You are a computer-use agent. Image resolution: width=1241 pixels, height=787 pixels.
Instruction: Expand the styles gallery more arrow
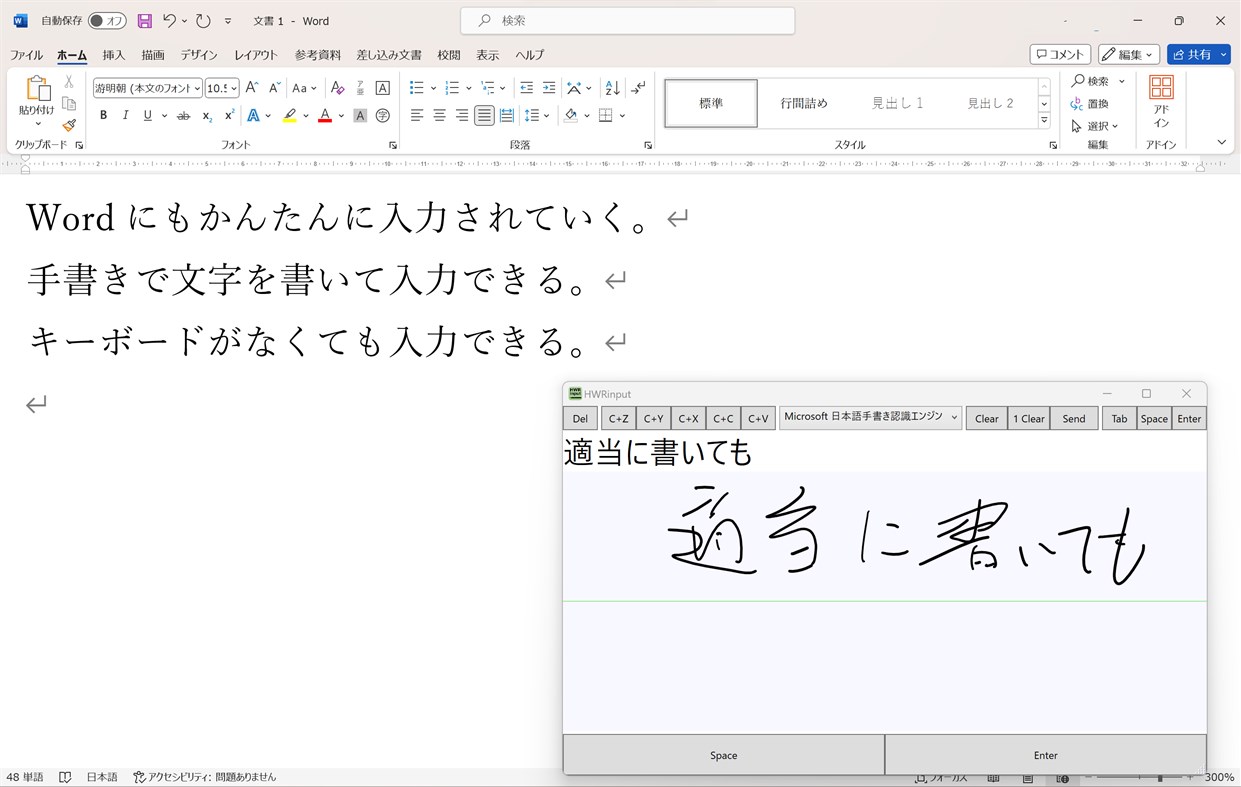click(x=1044, y=120)
